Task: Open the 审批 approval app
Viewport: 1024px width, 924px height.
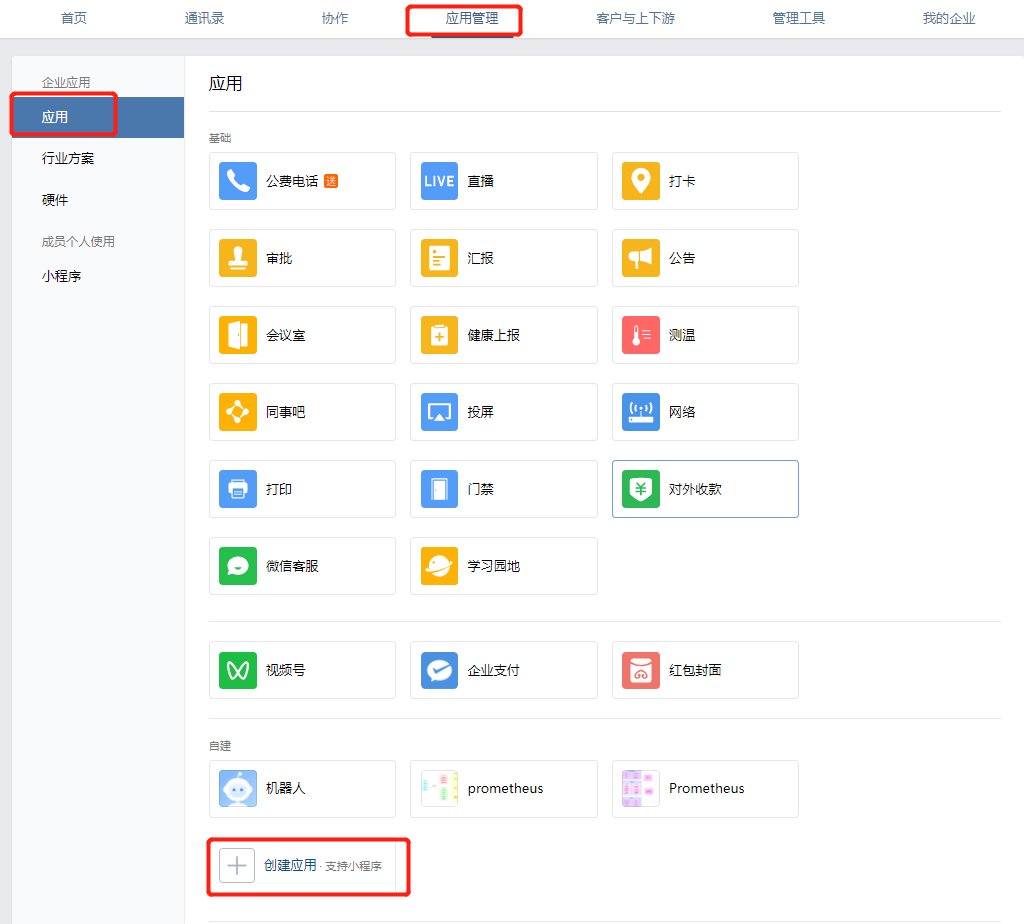Action: tap(302, 258)
